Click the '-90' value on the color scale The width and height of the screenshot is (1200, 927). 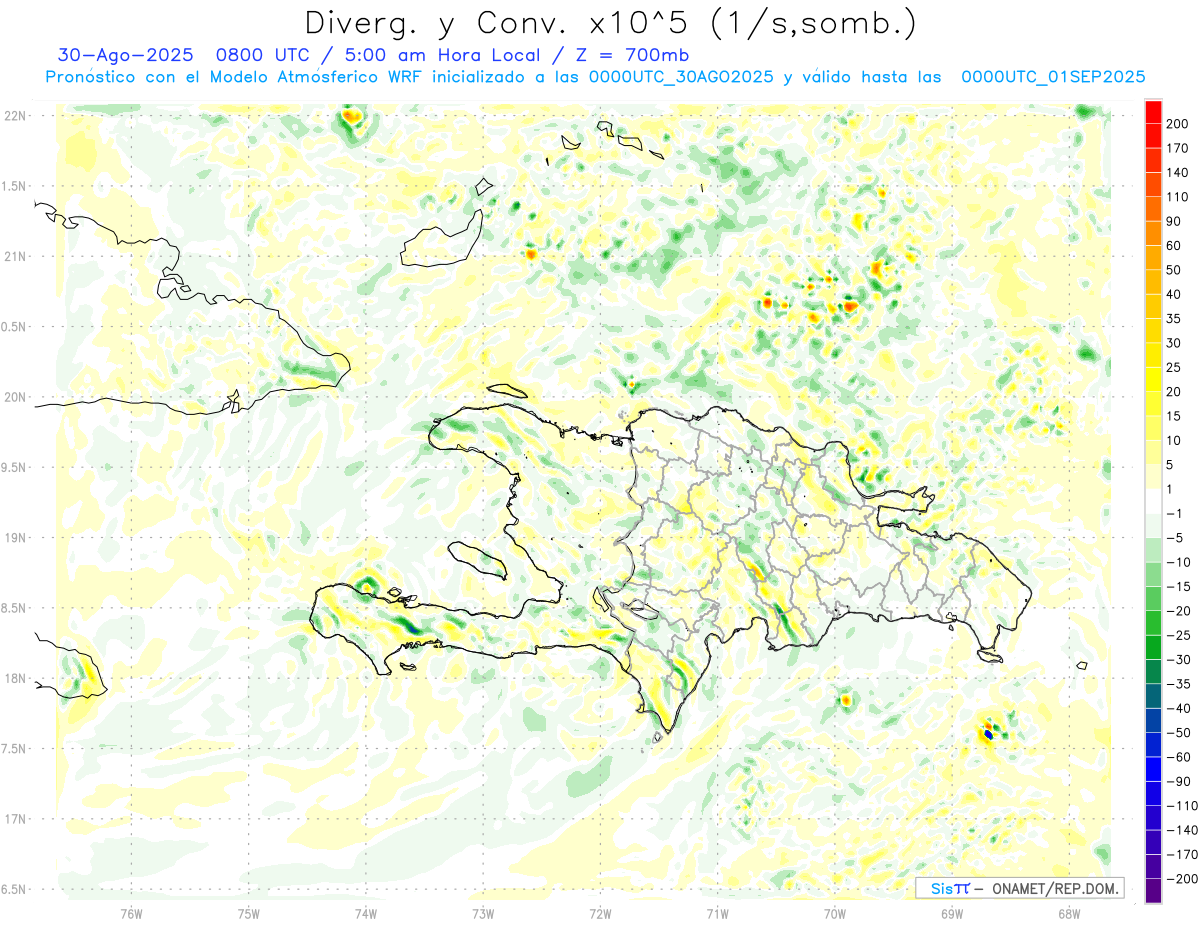click(1178, 782)
